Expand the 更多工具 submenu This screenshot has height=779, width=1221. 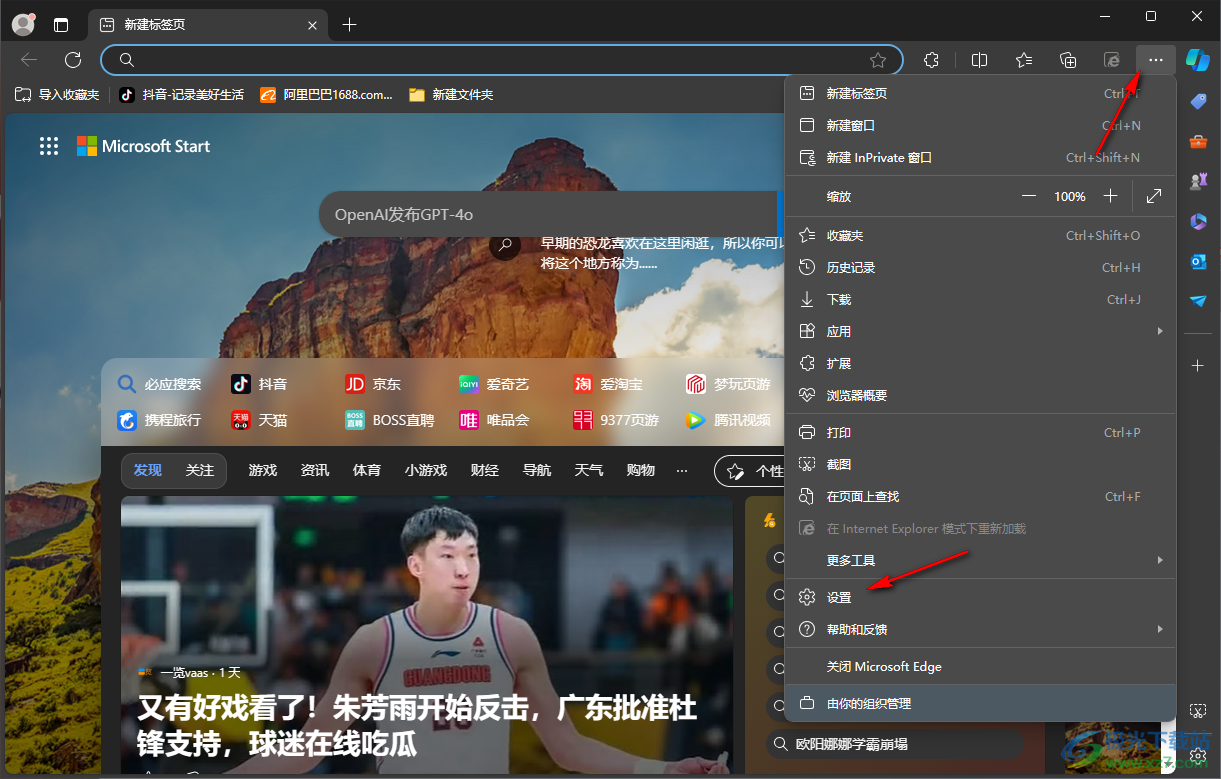[x=980, y=560]
